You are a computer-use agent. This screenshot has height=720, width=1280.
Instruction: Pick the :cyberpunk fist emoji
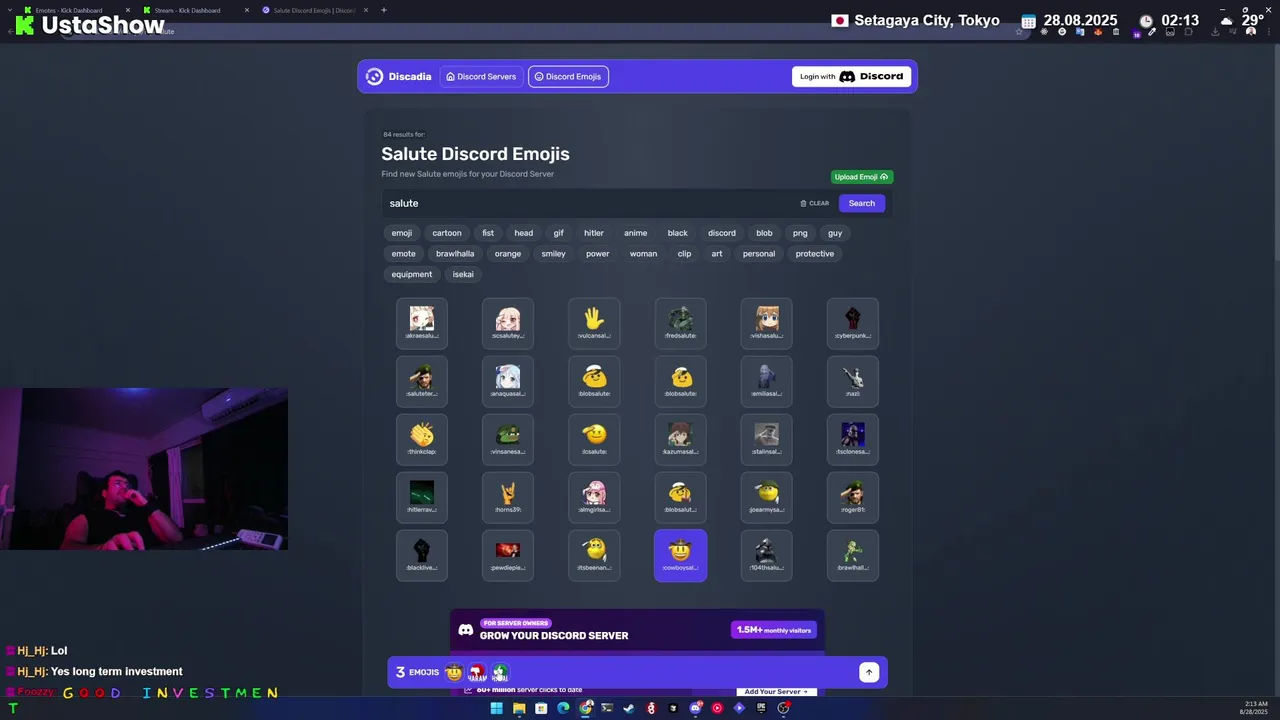coord(853,323)
